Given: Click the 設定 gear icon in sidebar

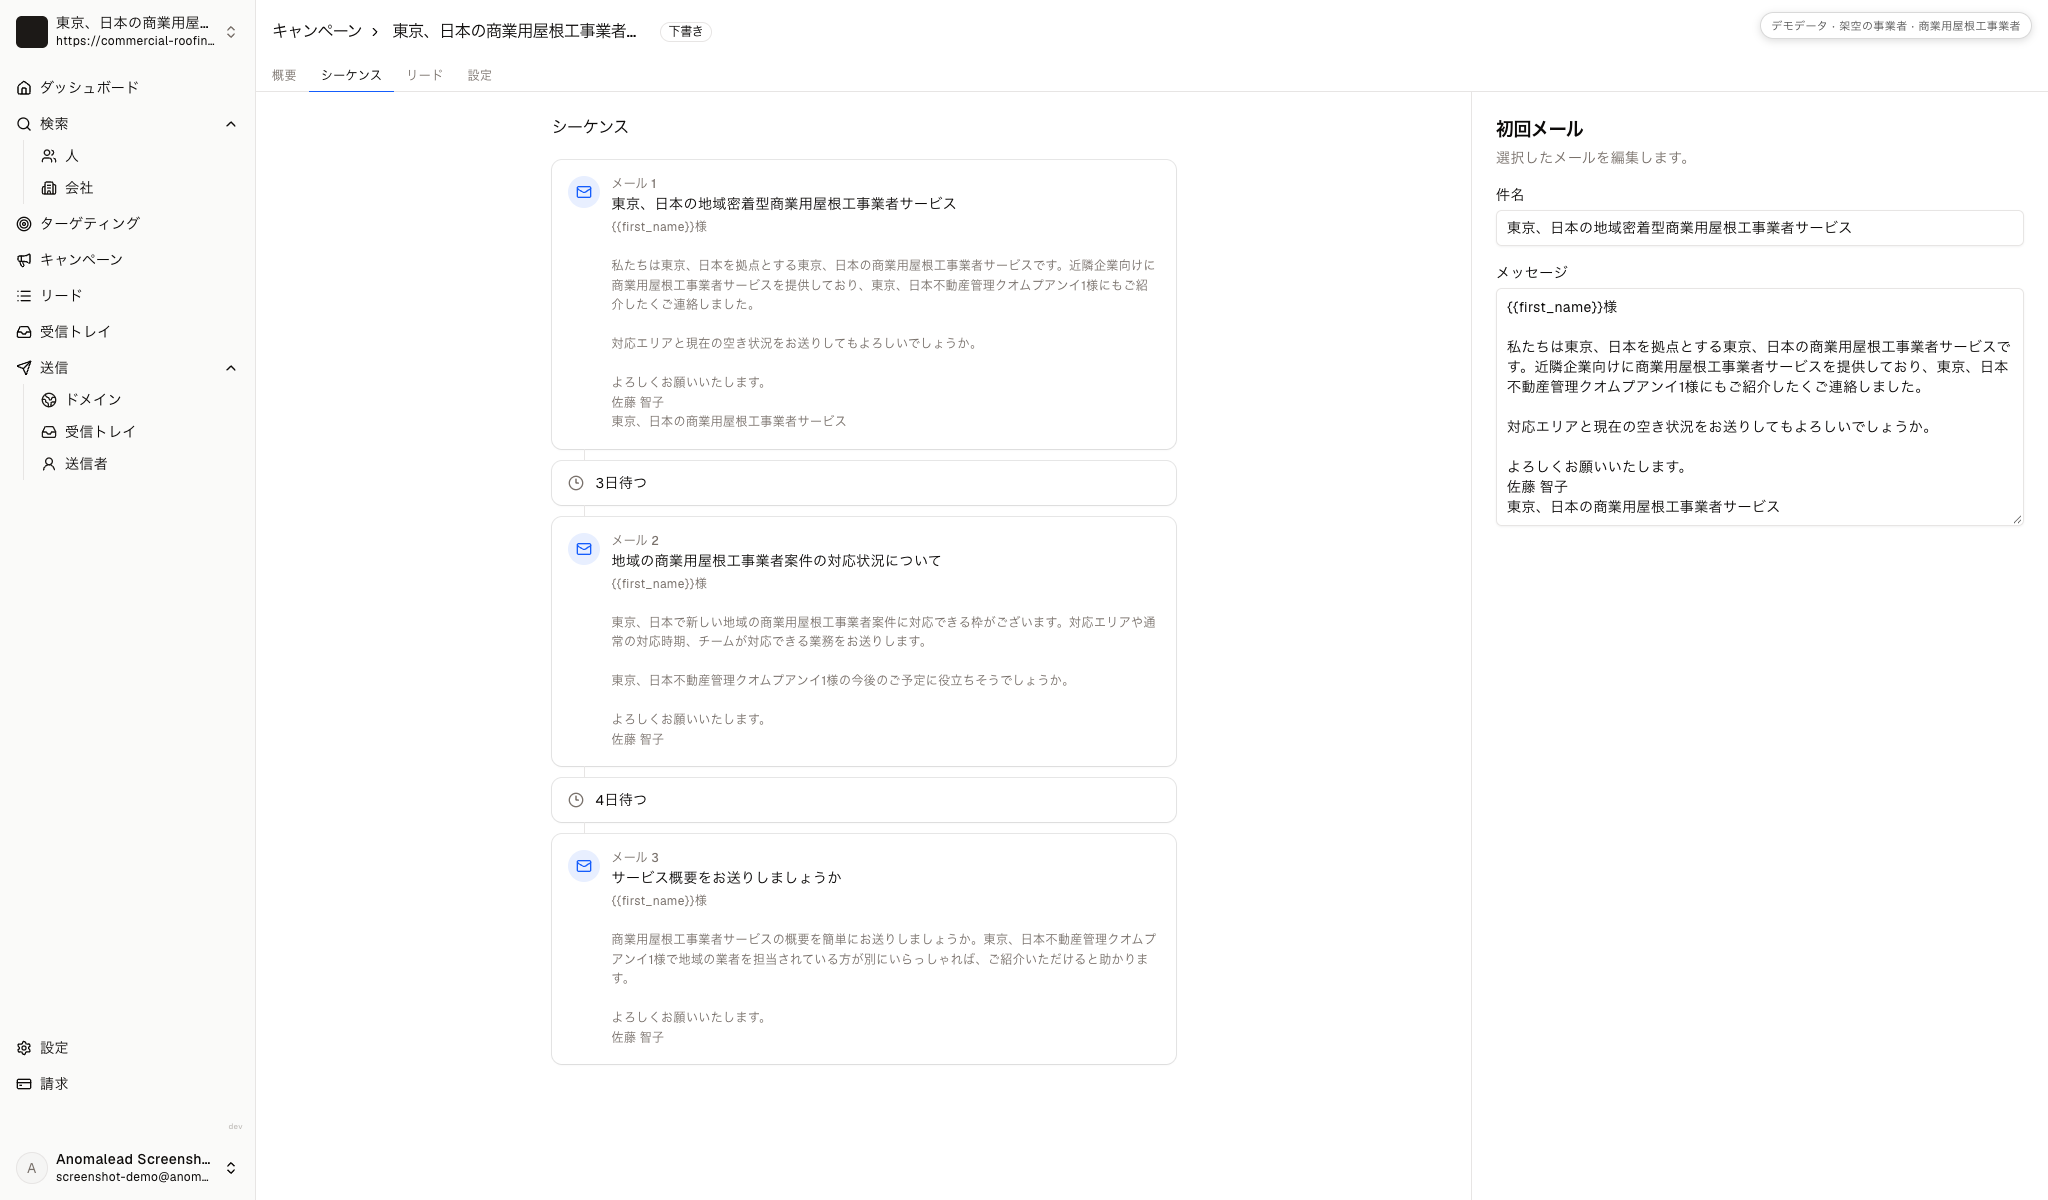Looking at the screenshot, I should coord(24,1048).
